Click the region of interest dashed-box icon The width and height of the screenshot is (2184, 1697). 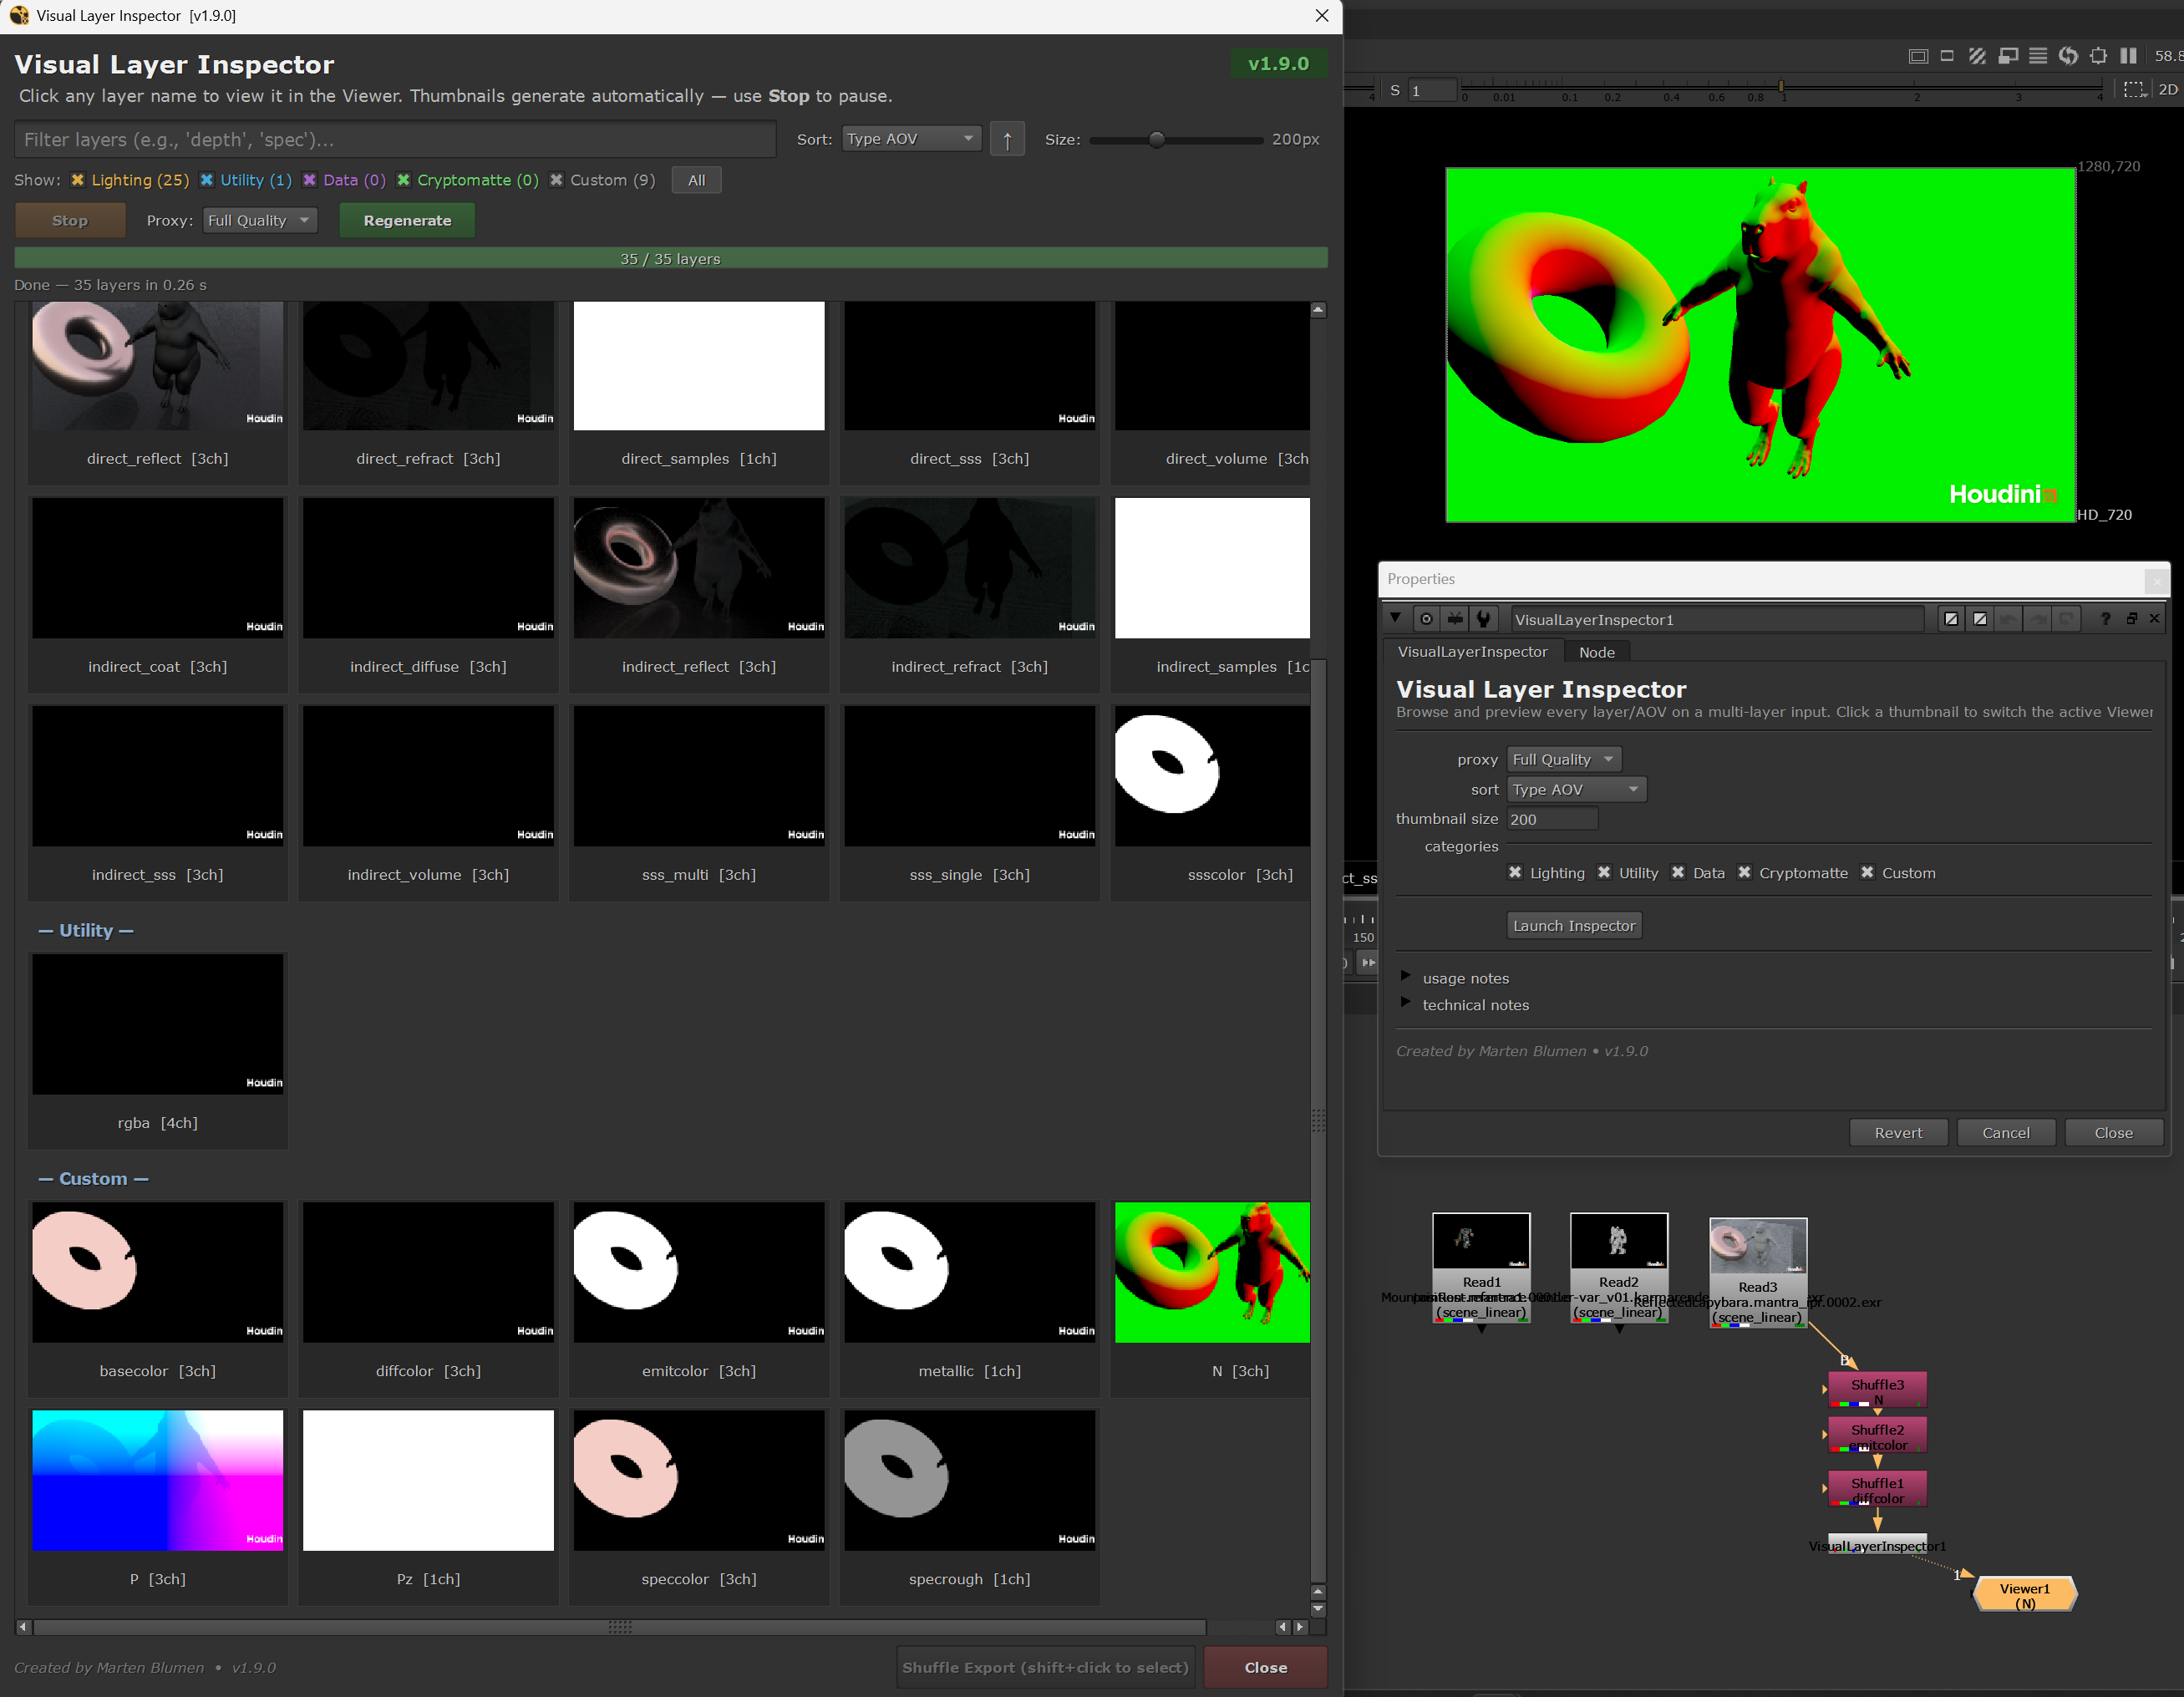(2134, 89)
